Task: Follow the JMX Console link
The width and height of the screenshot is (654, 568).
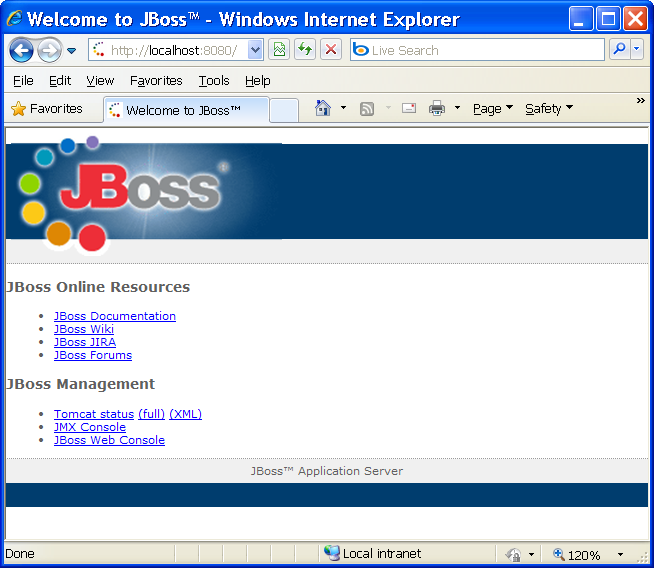Action: [x=90, y=427]
